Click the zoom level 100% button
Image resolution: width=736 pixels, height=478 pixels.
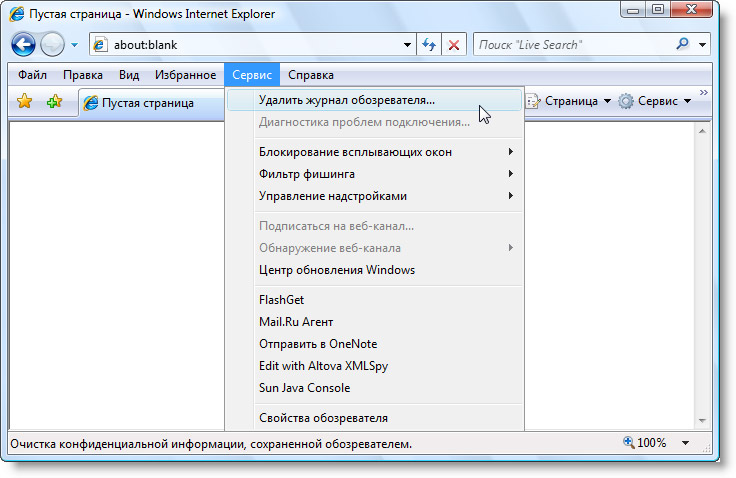click(x=644, y=443)
